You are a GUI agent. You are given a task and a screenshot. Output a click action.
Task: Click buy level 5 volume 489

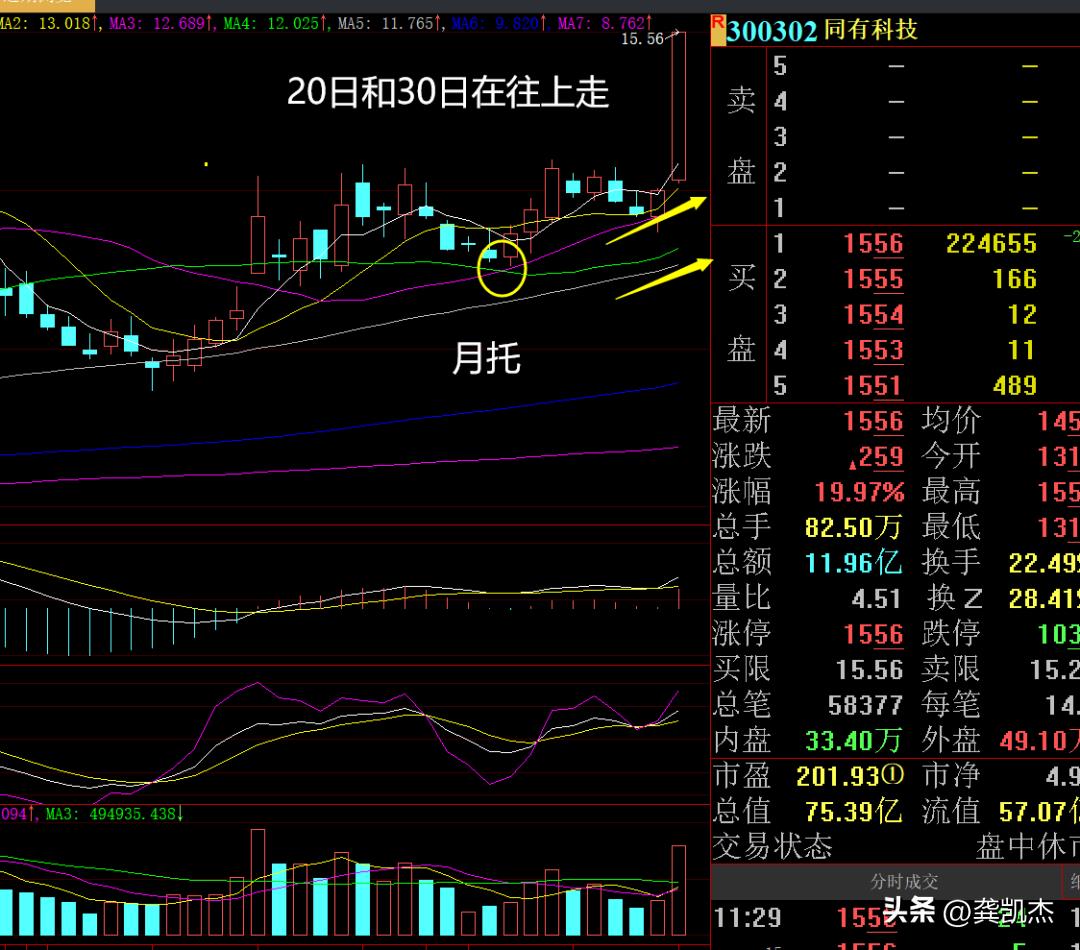(x=1015, y=386)
